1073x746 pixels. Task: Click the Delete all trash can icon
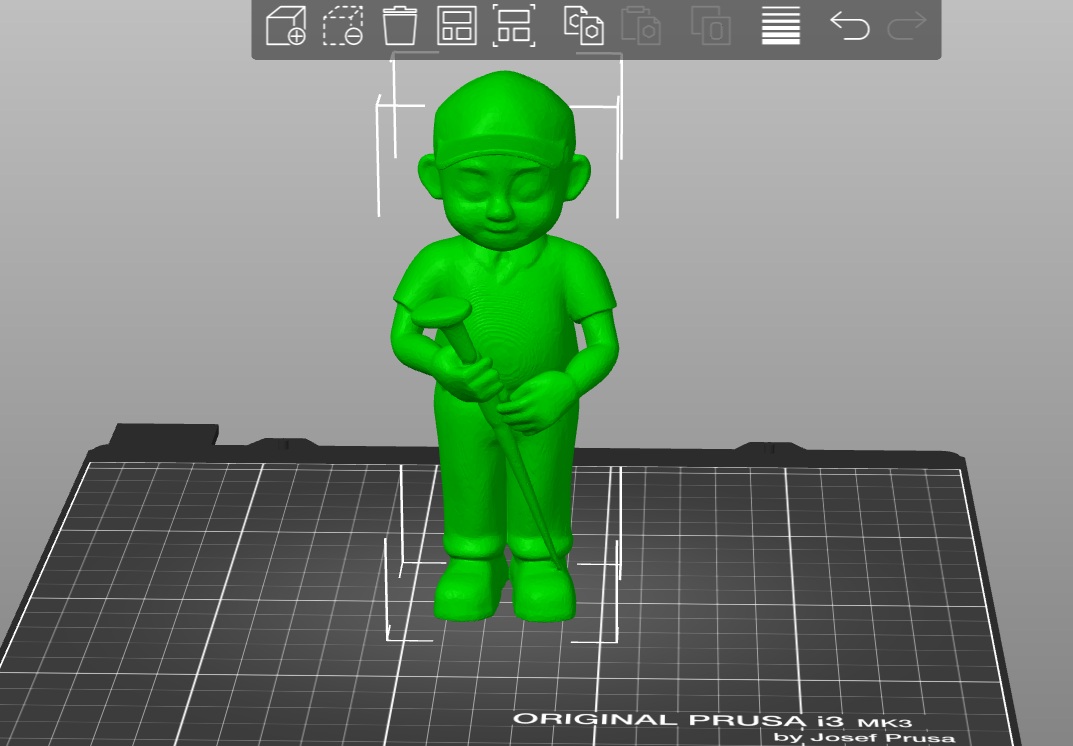(x=400, y=26)
